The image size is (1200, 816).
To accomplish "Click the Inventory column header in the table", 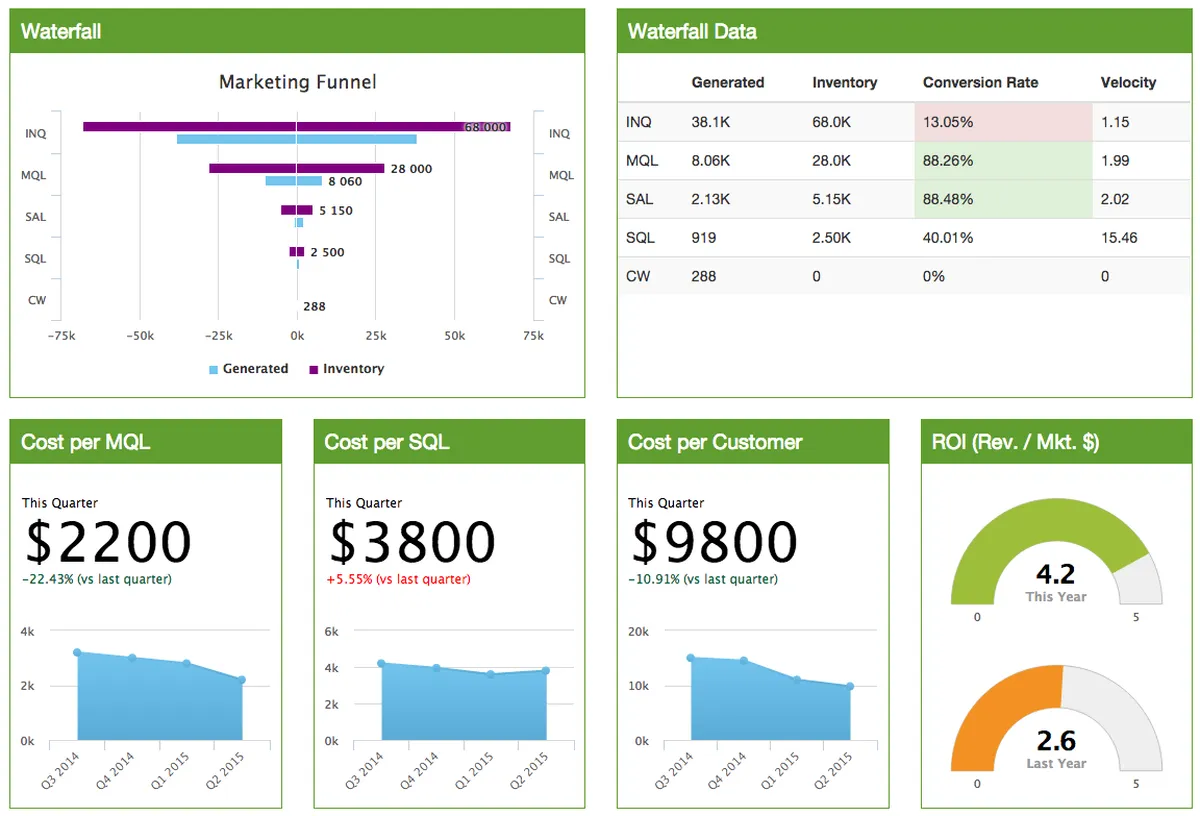I will [844, 83].
